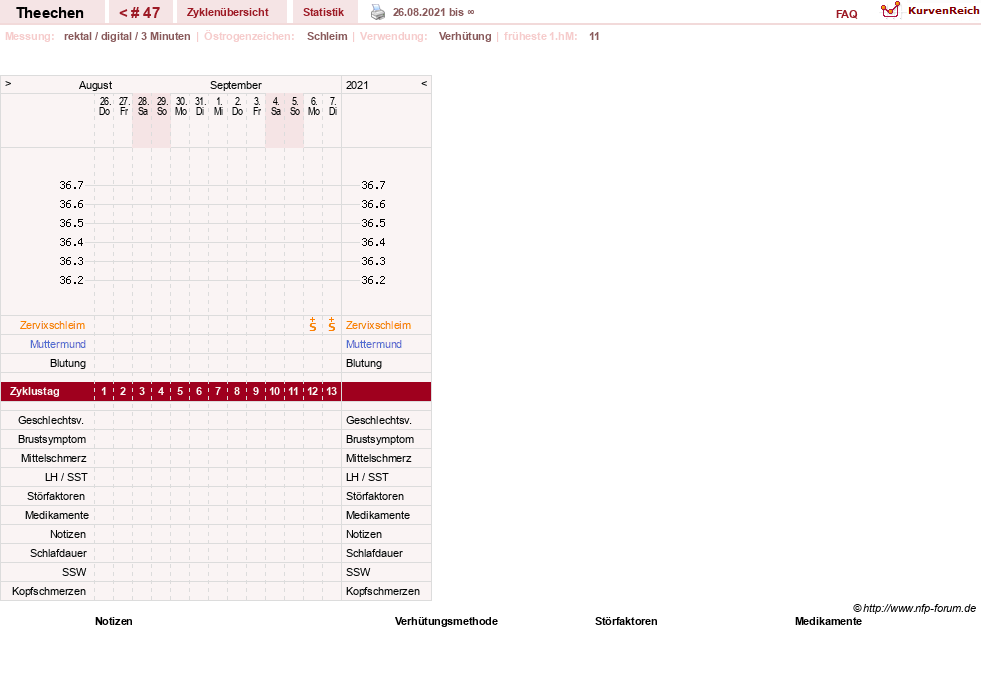Select cycle day 10 cell
This screenshot has height=680, width=981.
point(275,392)
